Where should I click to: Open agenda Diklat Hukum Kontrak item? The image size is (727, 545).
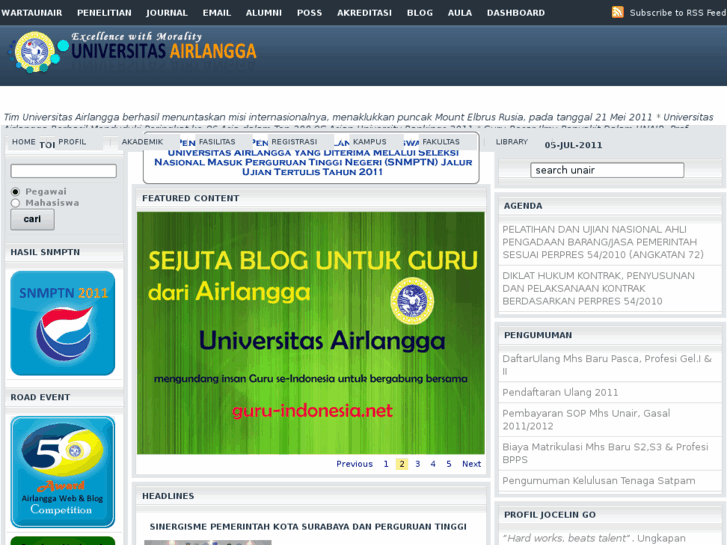(599, 289)
